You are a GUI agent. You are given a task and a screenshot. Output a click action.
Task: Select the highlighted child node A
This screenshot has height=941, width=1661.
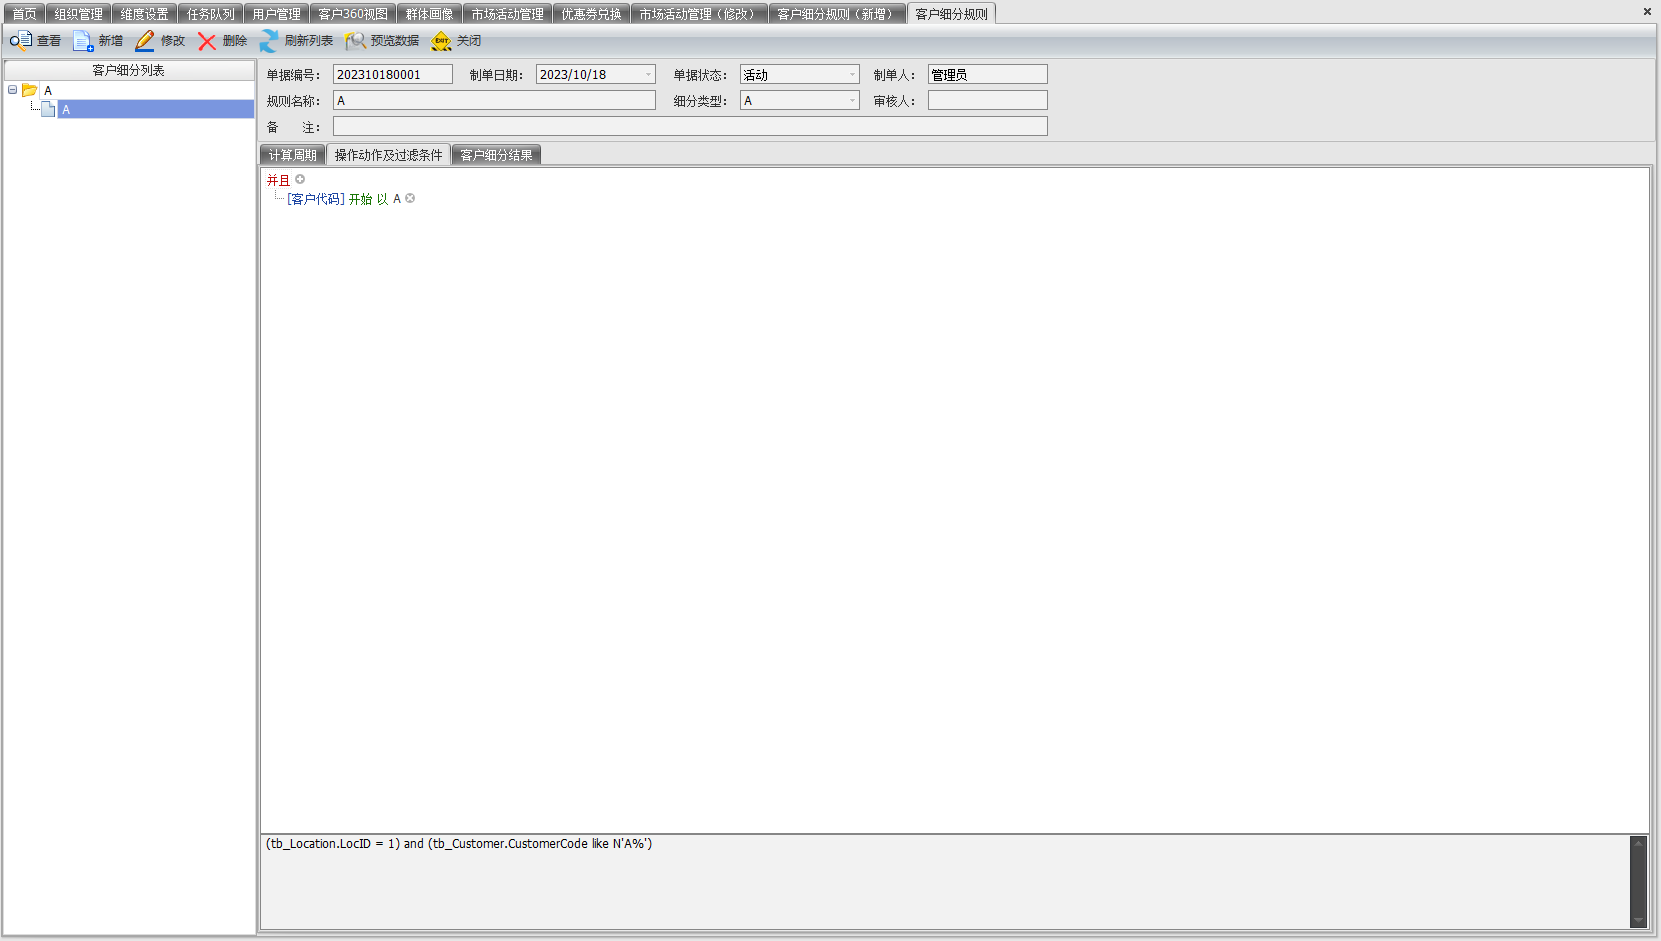155,109
